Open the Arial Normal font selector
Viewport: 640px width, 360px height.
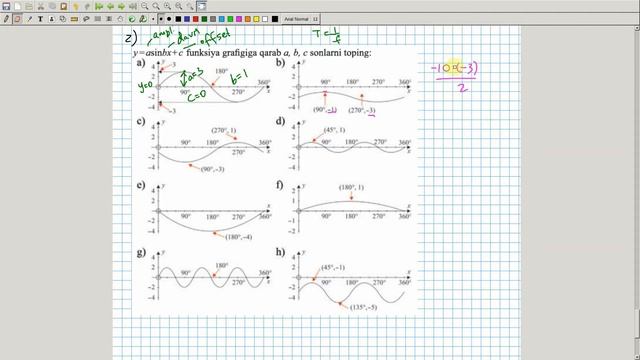coord(301,19)
